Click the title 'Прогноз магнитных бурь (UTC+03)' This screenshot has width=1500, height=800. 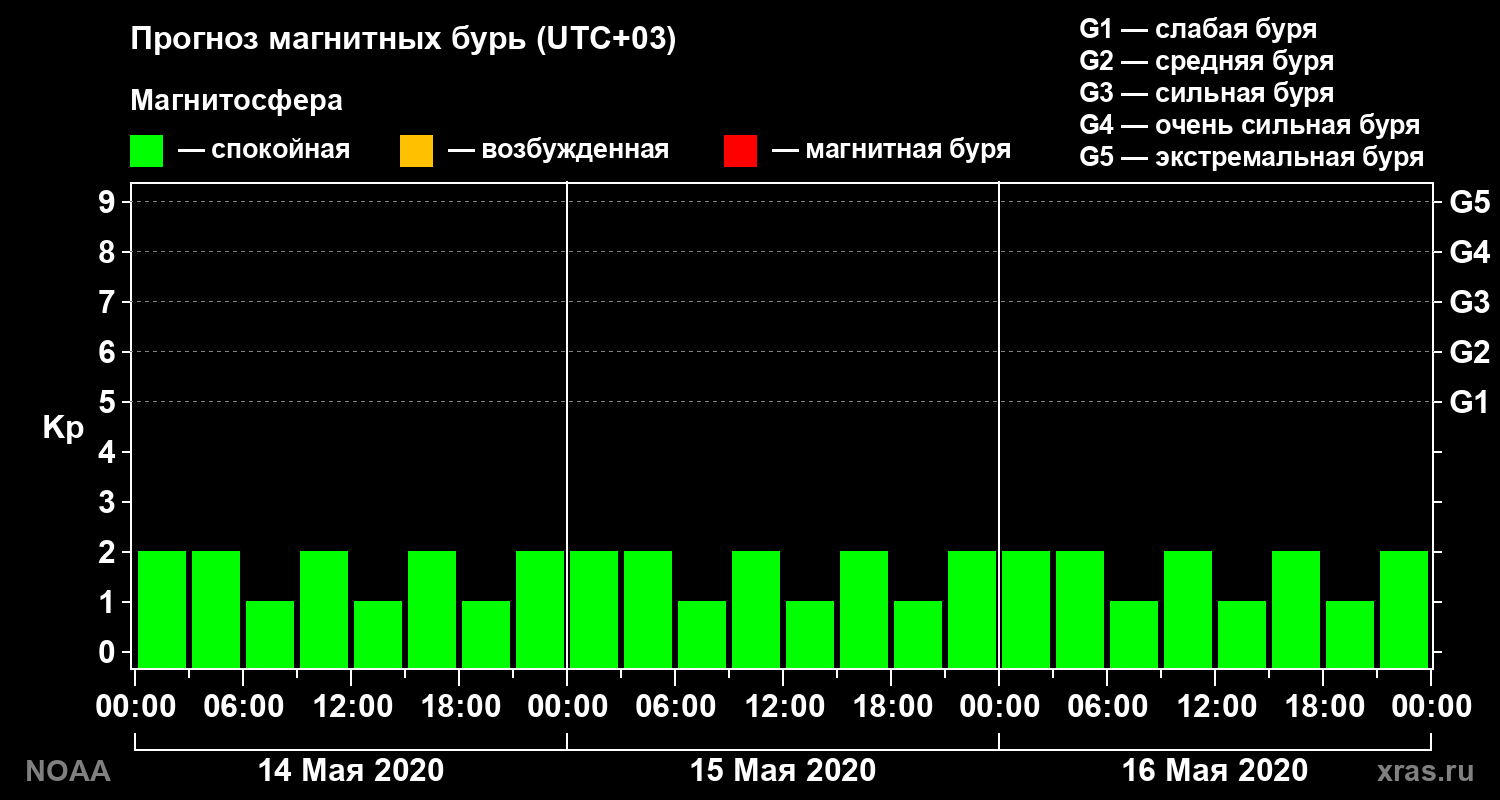404,40
